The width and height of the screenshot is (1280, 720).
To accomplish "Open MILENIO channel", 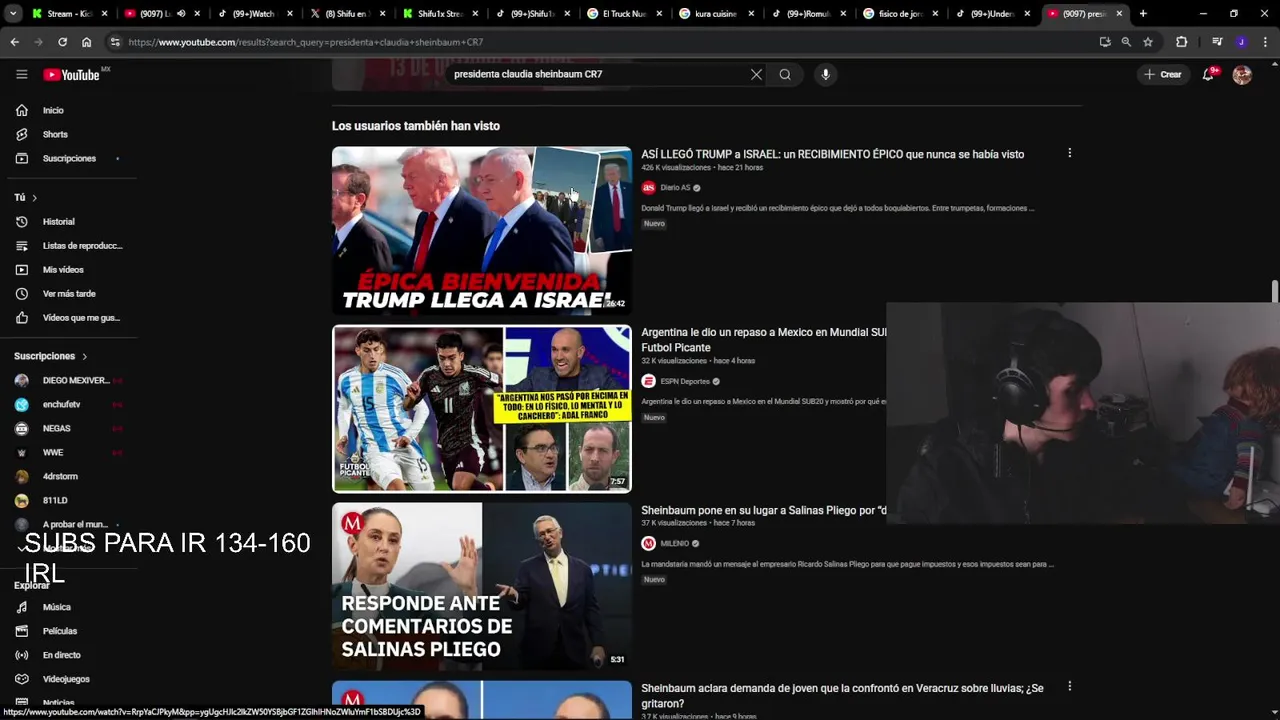I will [x=674, y=543].
